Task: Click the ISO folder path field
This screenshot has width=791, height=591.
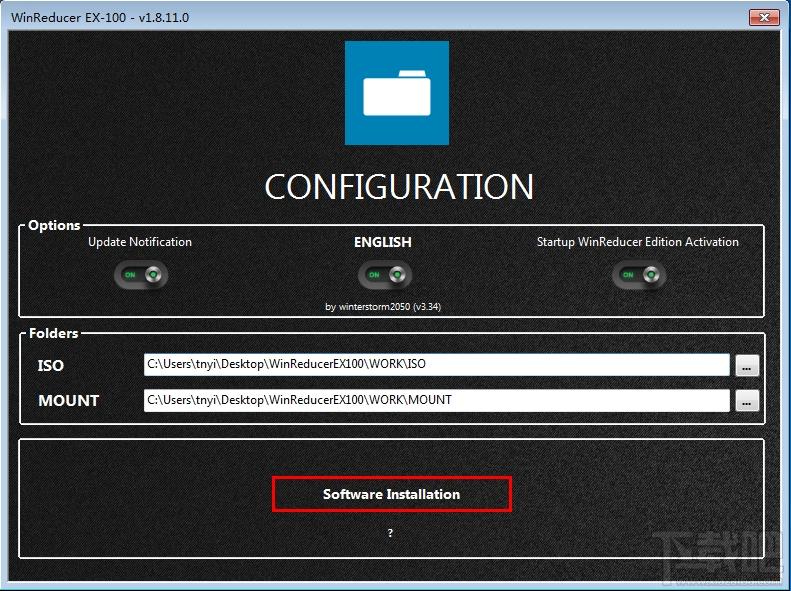Action: 436,365
